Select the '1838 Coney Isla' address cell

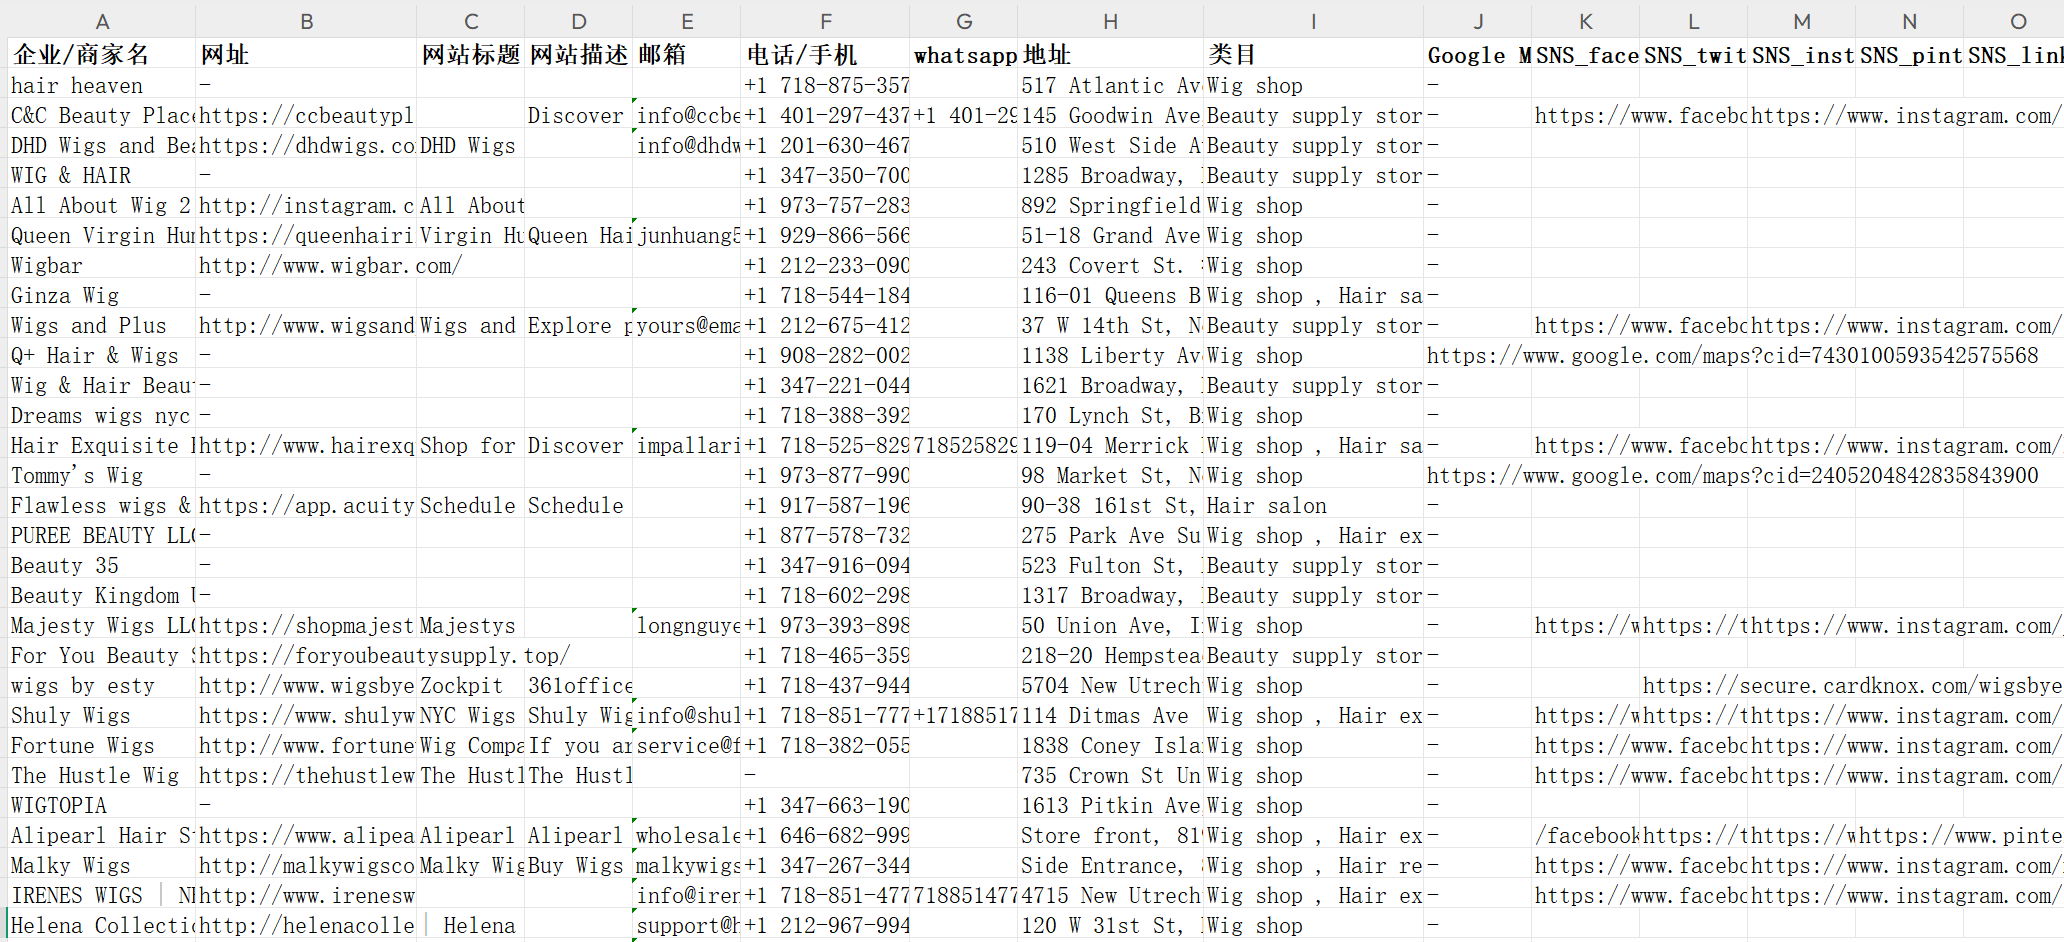click(1110, 745)
